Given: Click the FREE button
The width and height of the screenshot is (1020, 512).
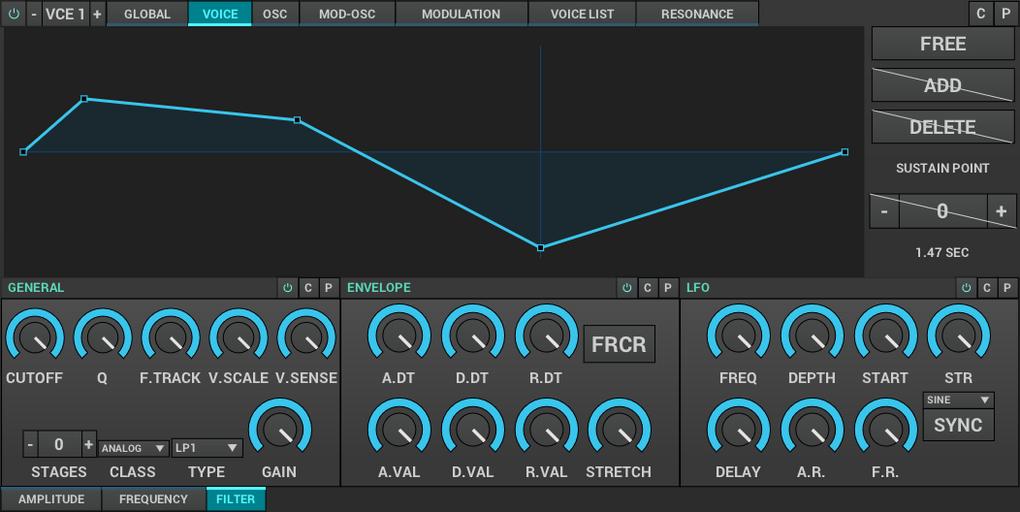Looking at the screenshot, I should click(943, 44).
